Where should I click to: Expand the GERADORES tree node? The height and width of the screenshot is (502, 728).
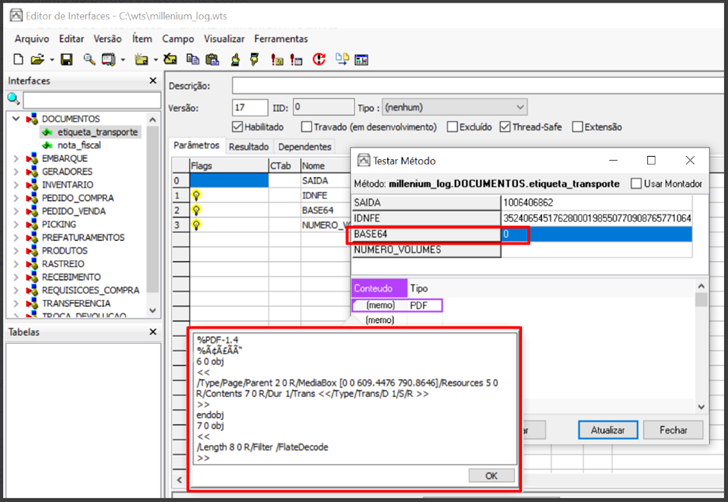[x=16, y=171]
